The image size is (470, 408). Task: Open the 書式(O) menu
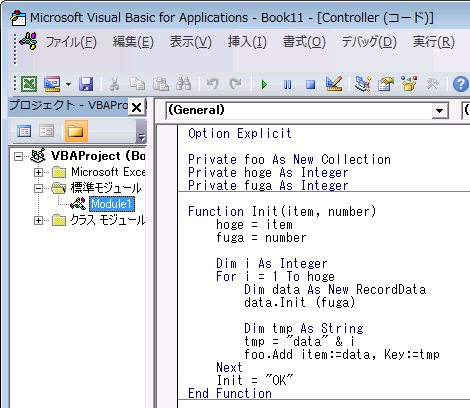(x=304, y=42)
